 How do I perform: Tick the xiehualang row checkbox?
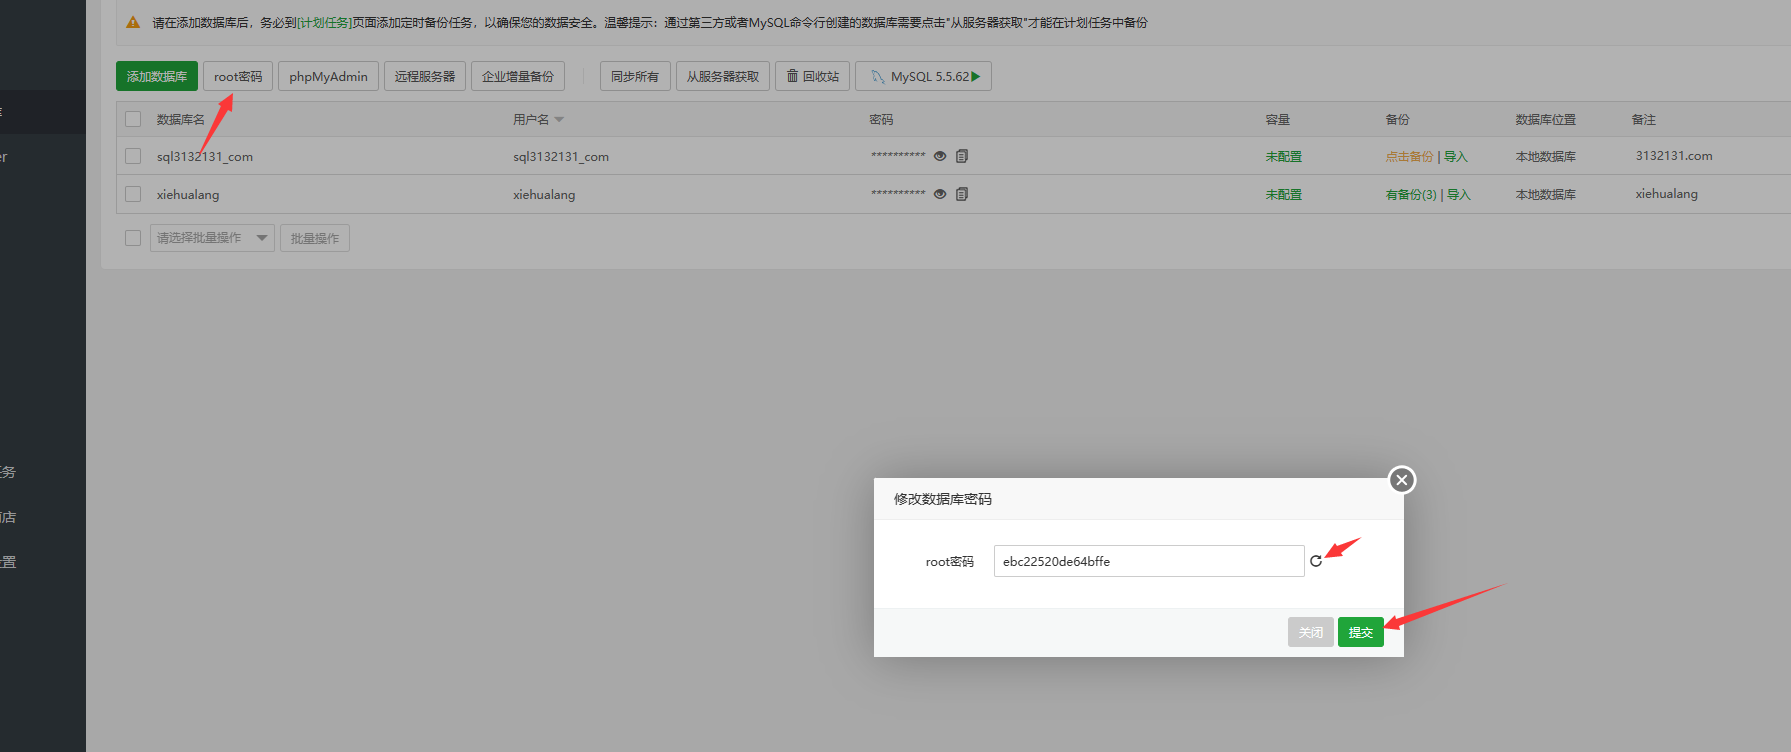coord(133,194)
